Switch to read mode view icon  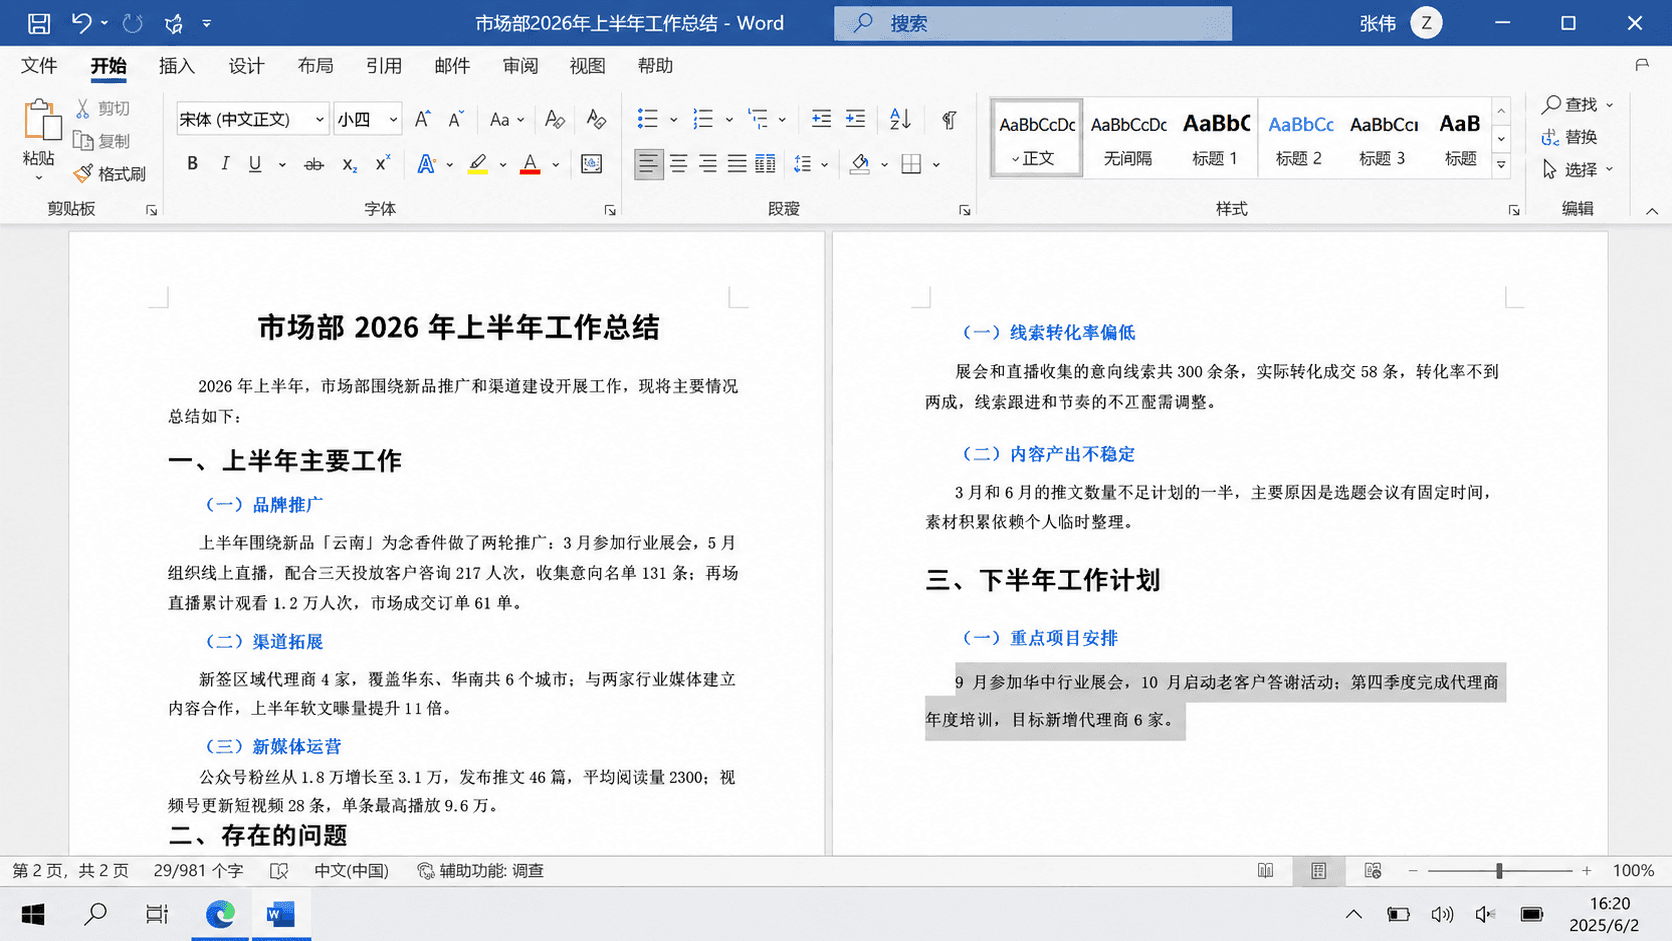[x=1265, y=871]
